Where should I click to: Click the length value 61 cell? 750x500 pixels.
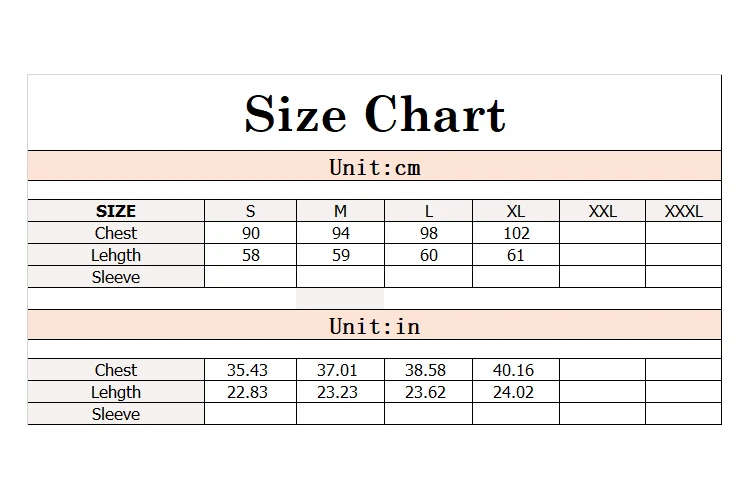(x=516, y=255)
